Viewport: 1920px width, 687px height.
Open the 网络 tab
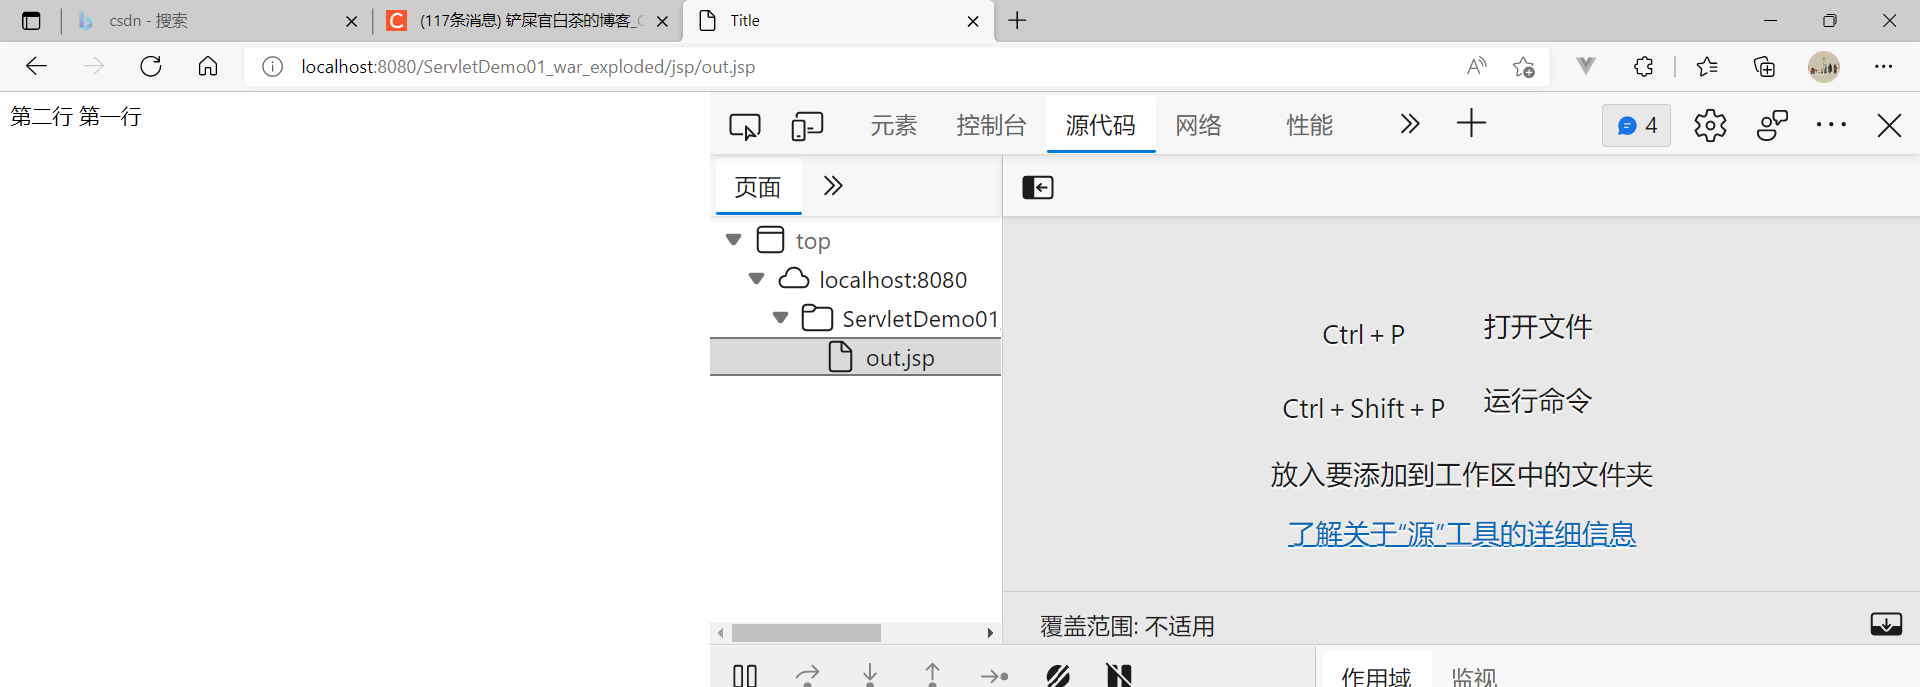(1199, 125)
